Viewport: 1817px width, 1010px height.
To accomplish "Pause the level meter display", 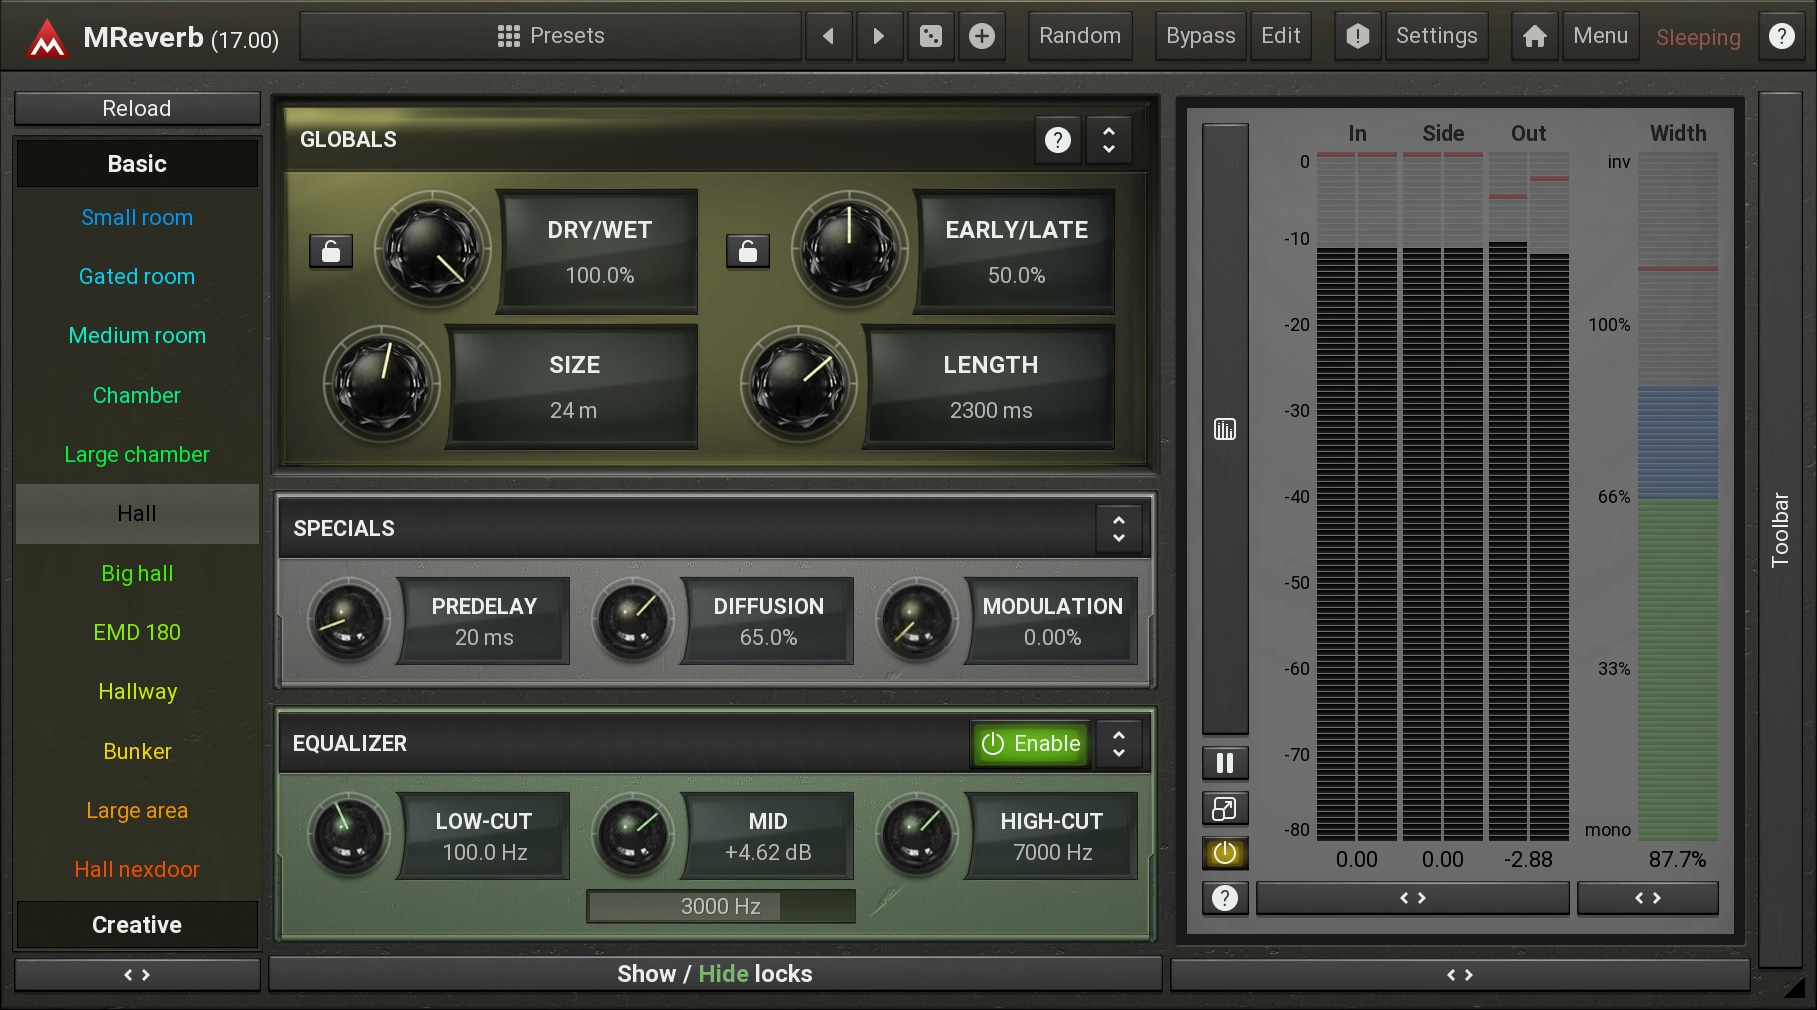I will (1225, 764).
